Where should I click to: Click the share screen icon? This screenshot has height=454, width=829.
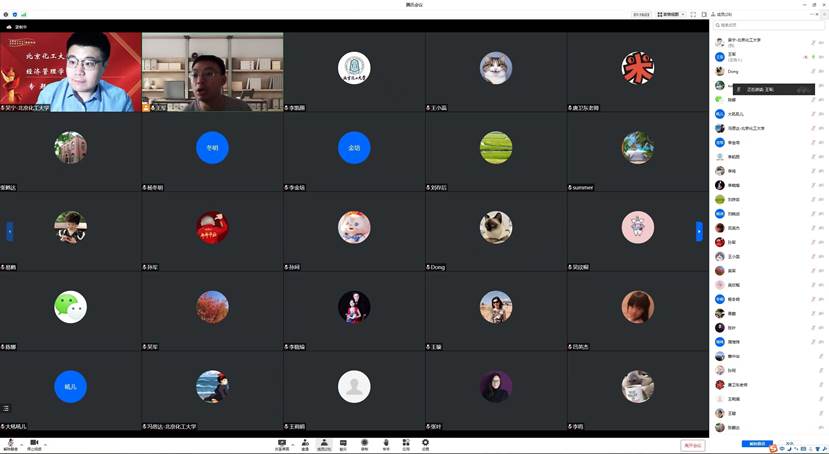[x=282, y=443]
